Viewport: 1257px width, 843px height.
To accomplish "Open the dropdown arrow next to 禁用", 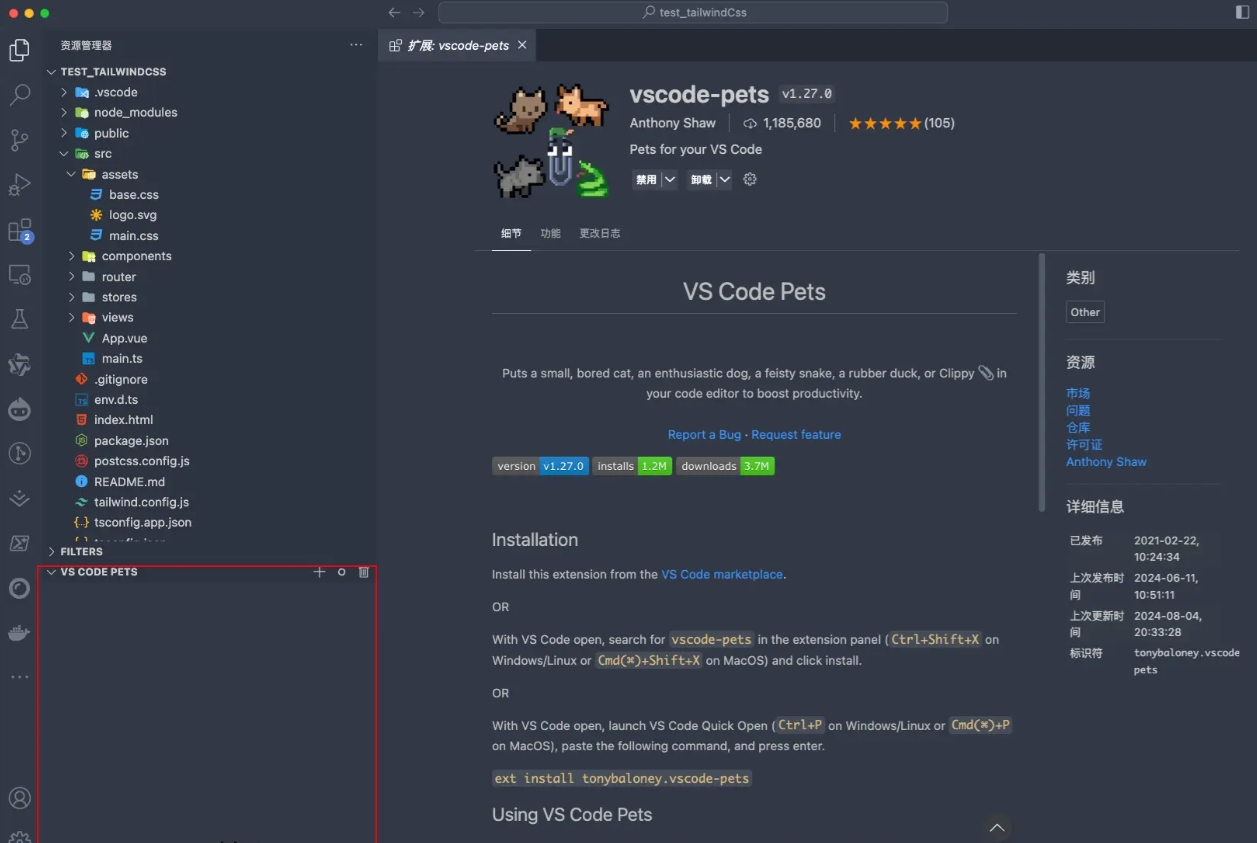I will [669, 180].
